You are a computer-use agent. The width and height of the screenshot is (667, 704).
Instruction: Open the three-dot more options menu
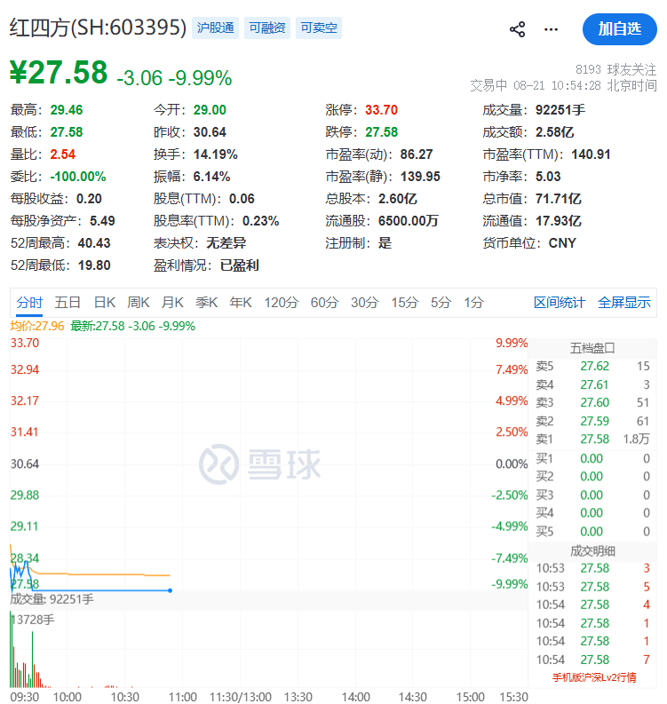click(x=551, y=30)
